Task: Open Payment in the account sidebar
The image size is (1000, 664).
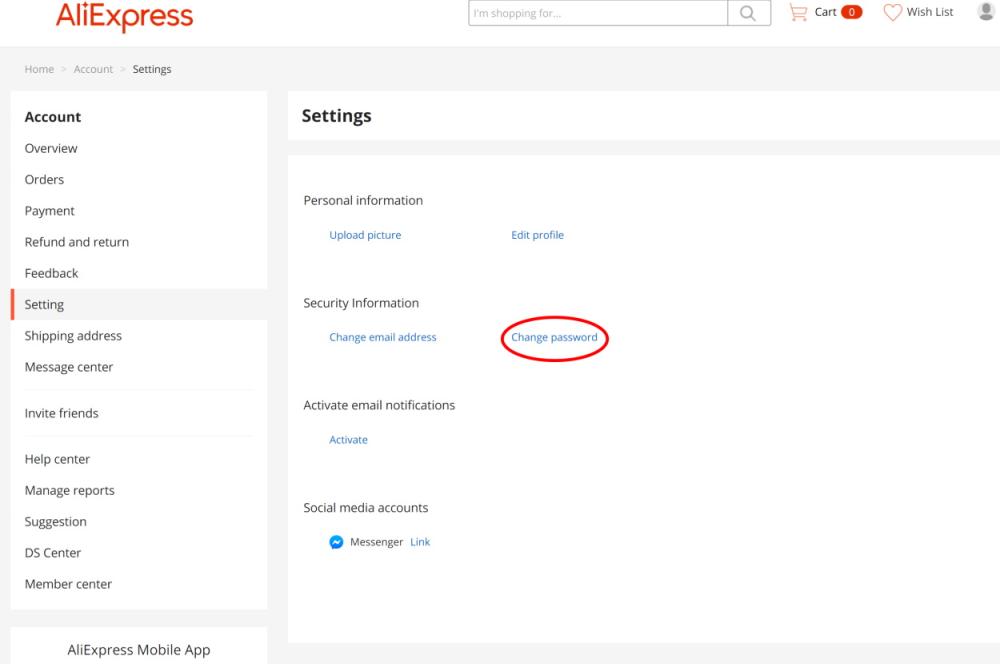Action: 49,210
